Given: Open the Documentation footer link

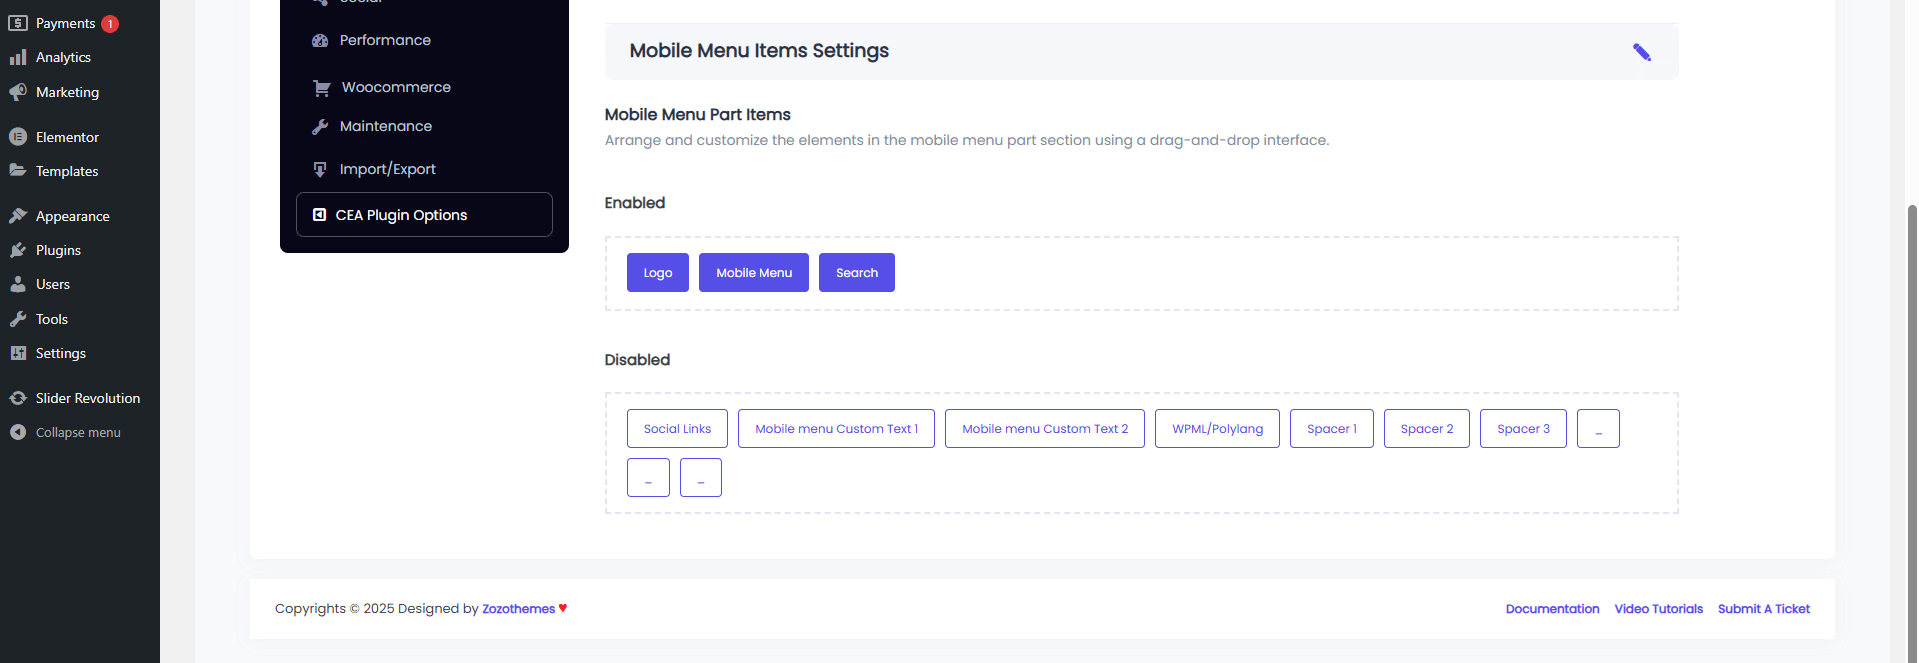Looking at the screenshot, I should coord(1552,609).
